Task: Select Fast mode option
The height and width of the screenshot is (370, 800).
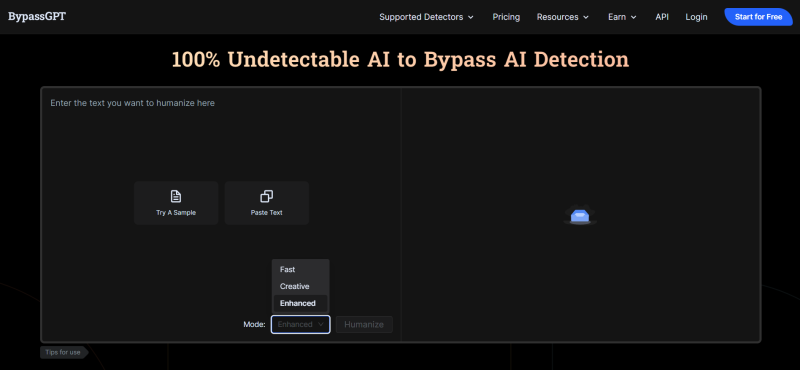Action: tap(301, 269)
